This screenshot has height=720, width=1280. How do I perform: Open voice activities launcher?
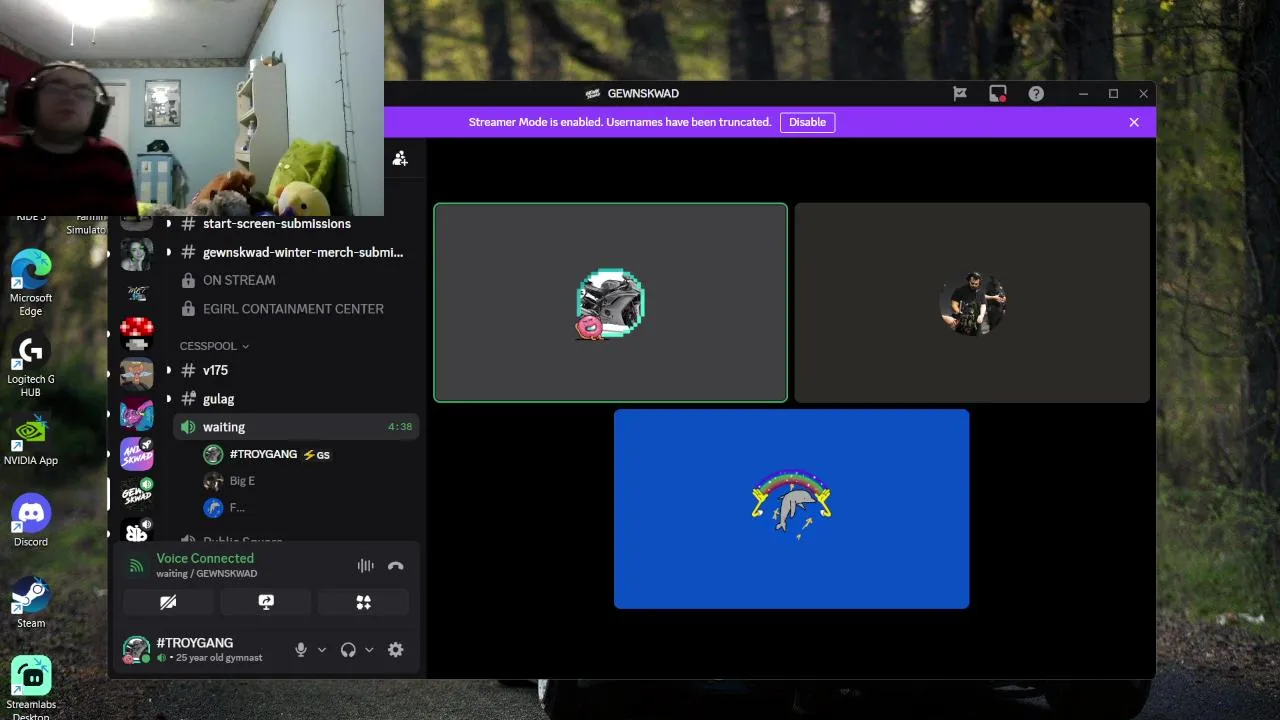tap(363, 602)
